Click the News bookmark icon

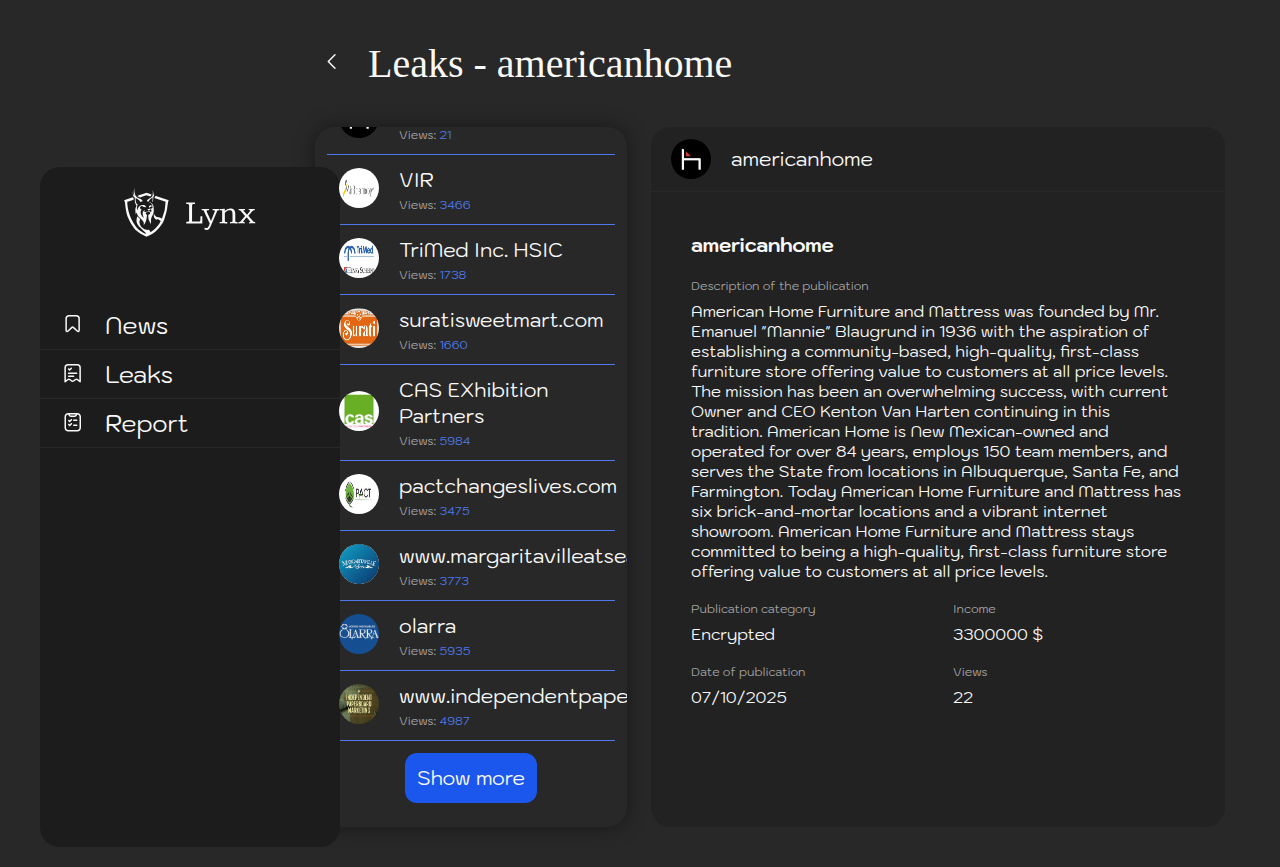pyautogui.click(x=73, y=324)
